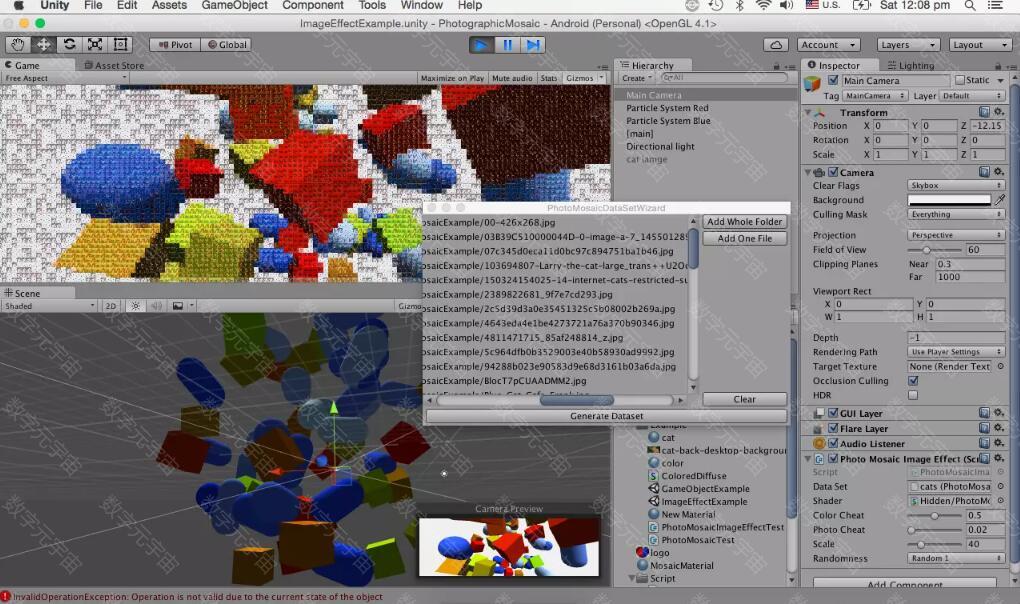Viewport: 1020px width, 604px height.
Task: Open Photo Mosaic Image Effect gear menu
Action: pos(999,458)
